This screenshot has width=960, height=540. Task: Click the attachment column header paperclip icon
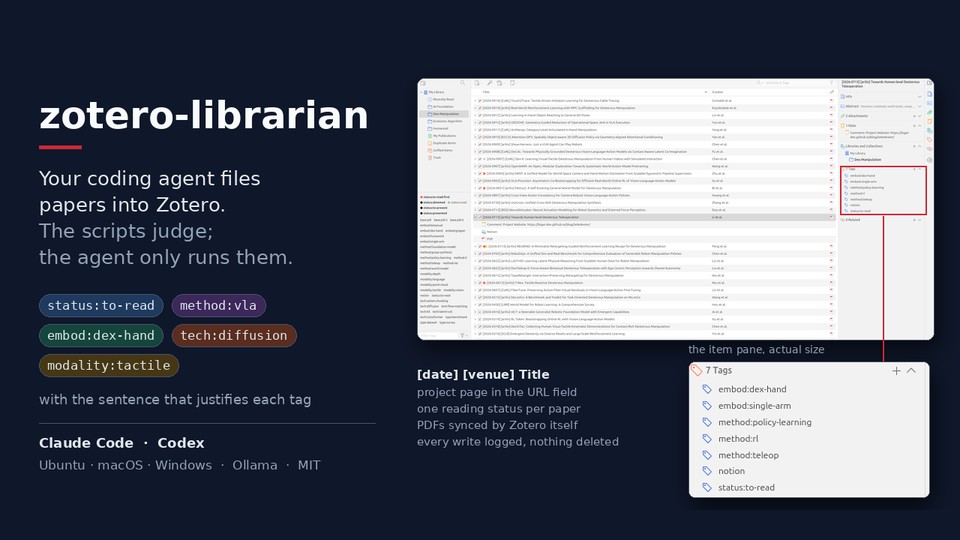tap(831, 92)
